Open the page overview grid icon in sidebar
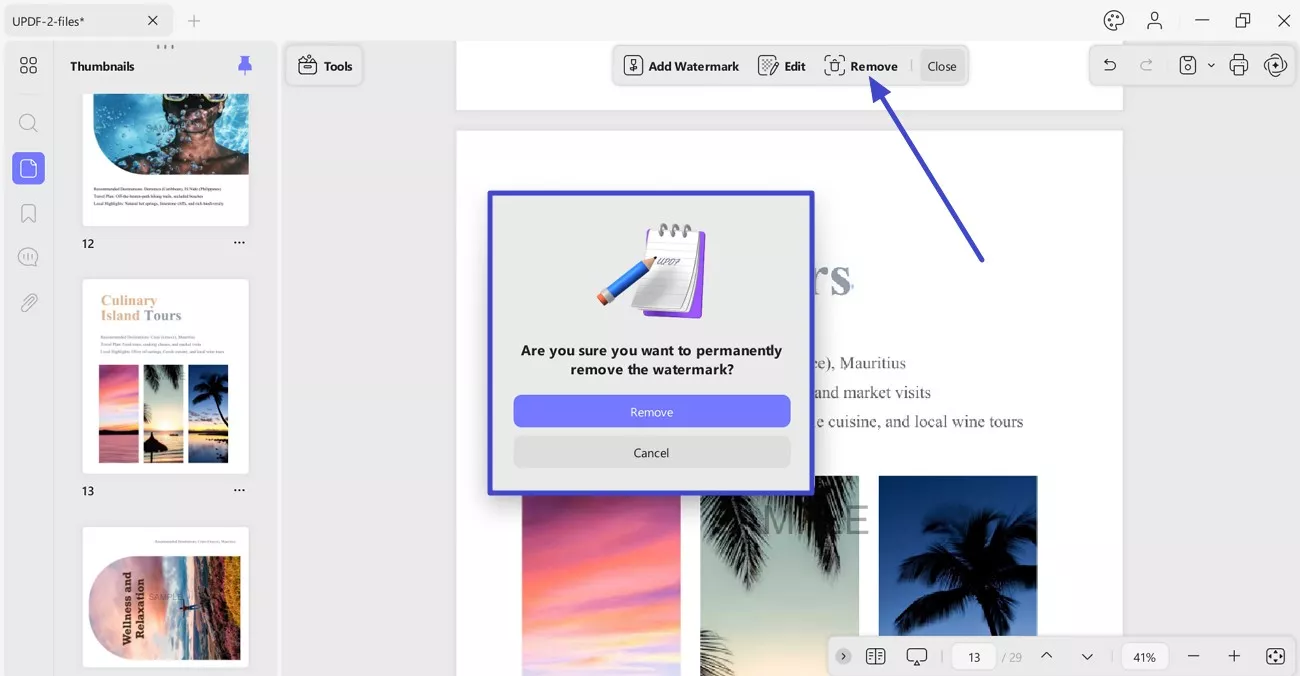Screen dimensions: 1300x676 pyautogui.click(x=28, y=66)
